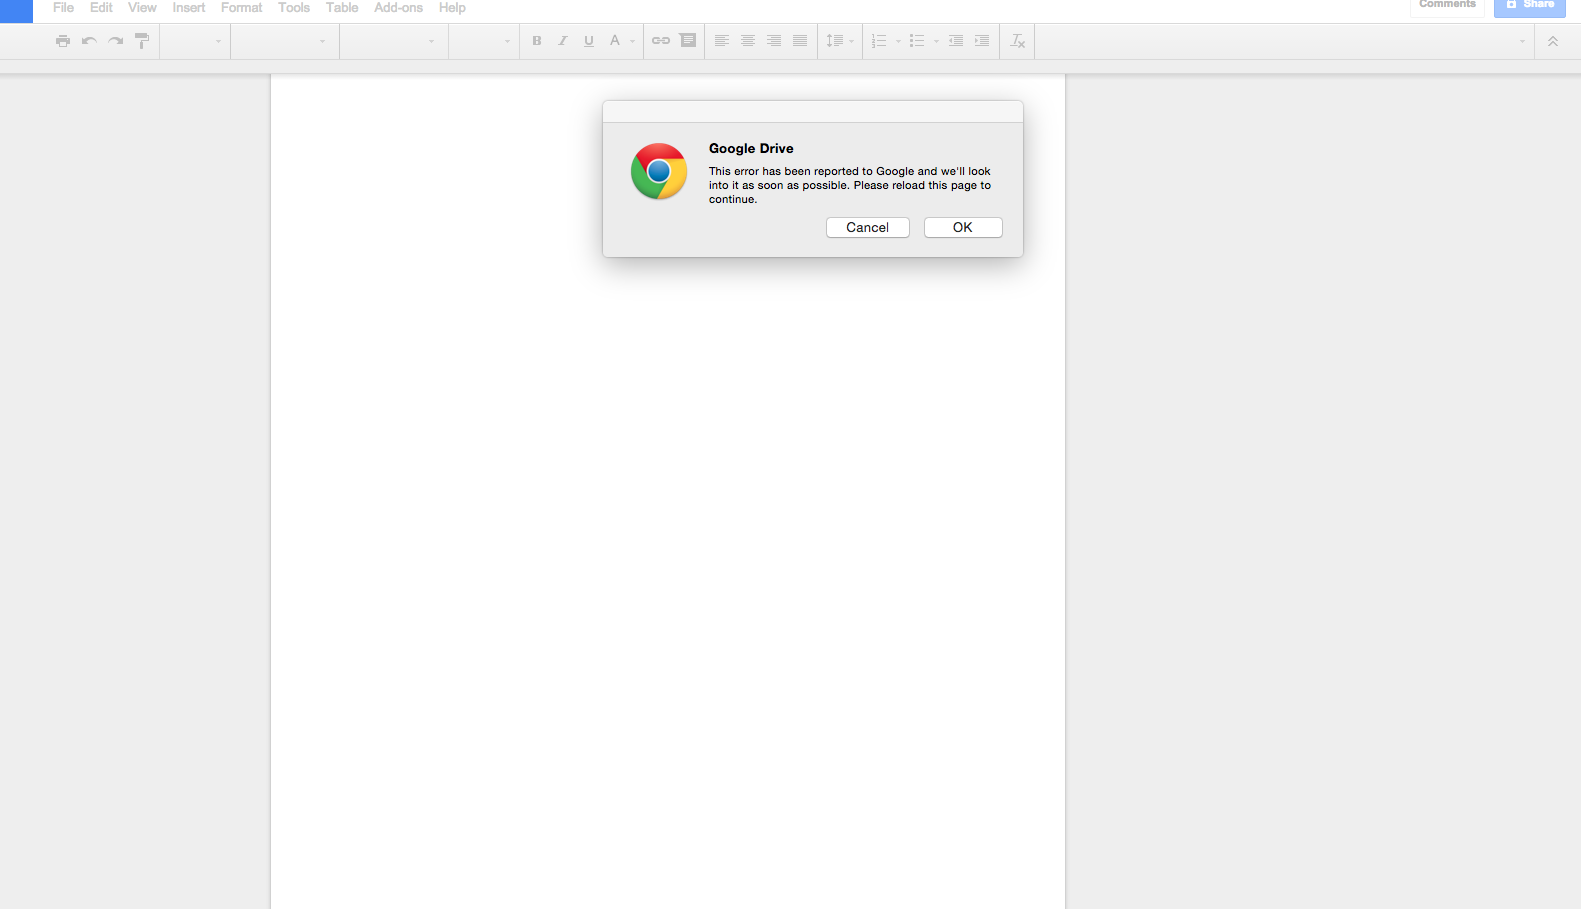This screenshot has height=909, width=1581.
Task: Click the undo arrow icon
Action: 89,41
